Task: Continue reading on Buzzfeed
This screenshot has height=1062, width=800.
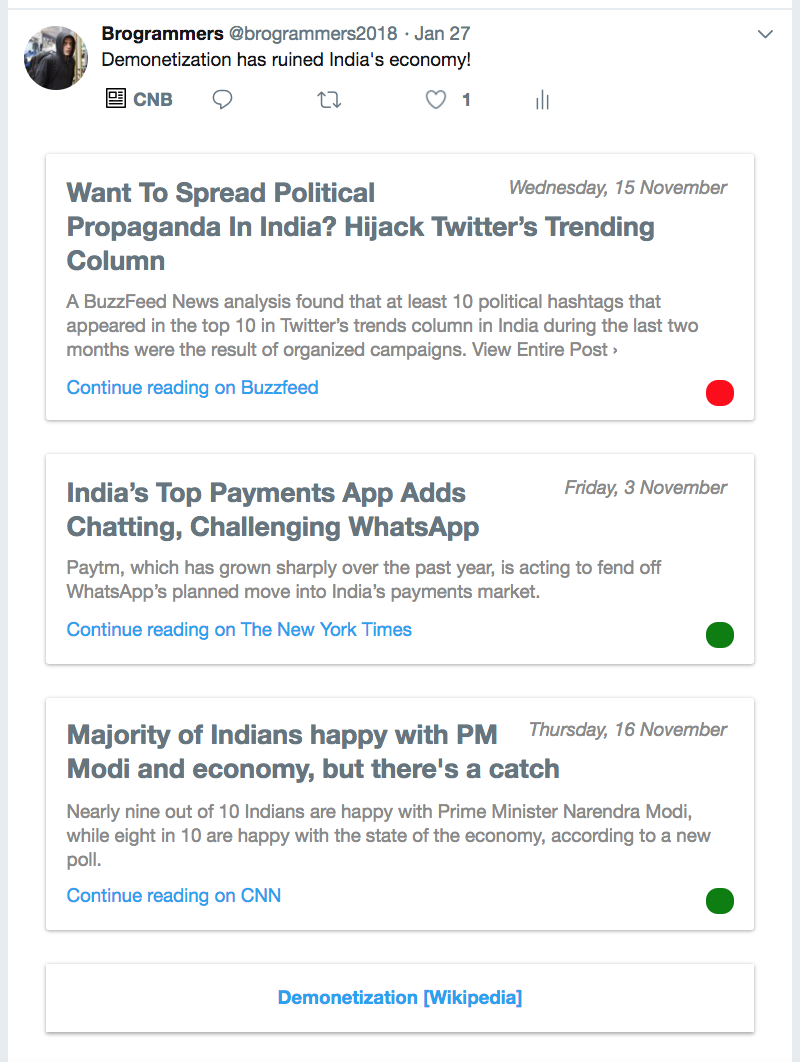Action: (192, 387)
